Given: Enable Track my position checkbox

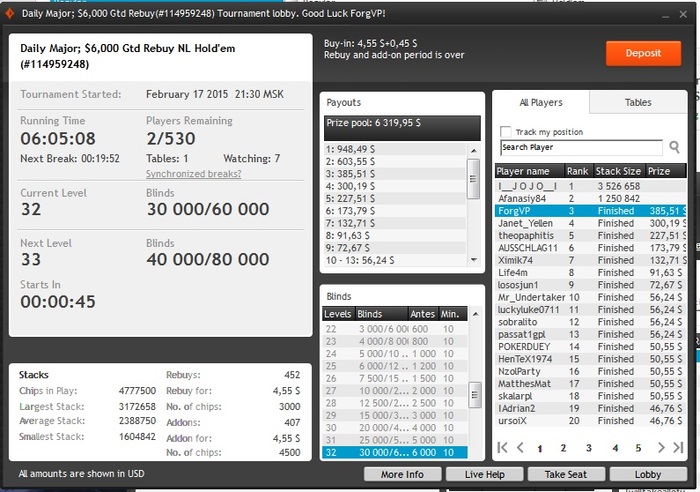Looking at the screenshot, I should coord(505,132).
